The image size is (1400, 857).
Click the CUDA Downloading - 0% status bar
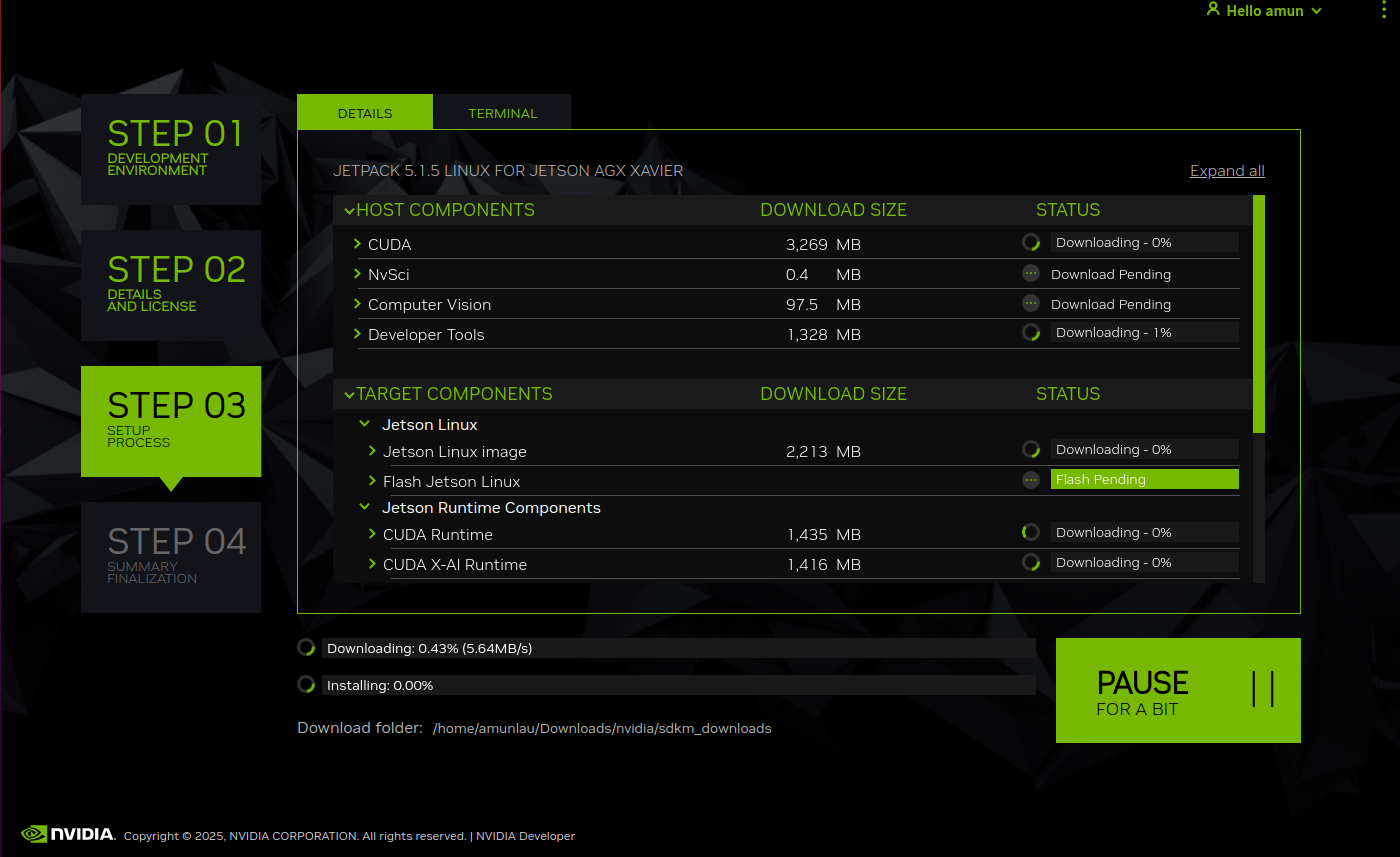click(x=1145, y=242)
